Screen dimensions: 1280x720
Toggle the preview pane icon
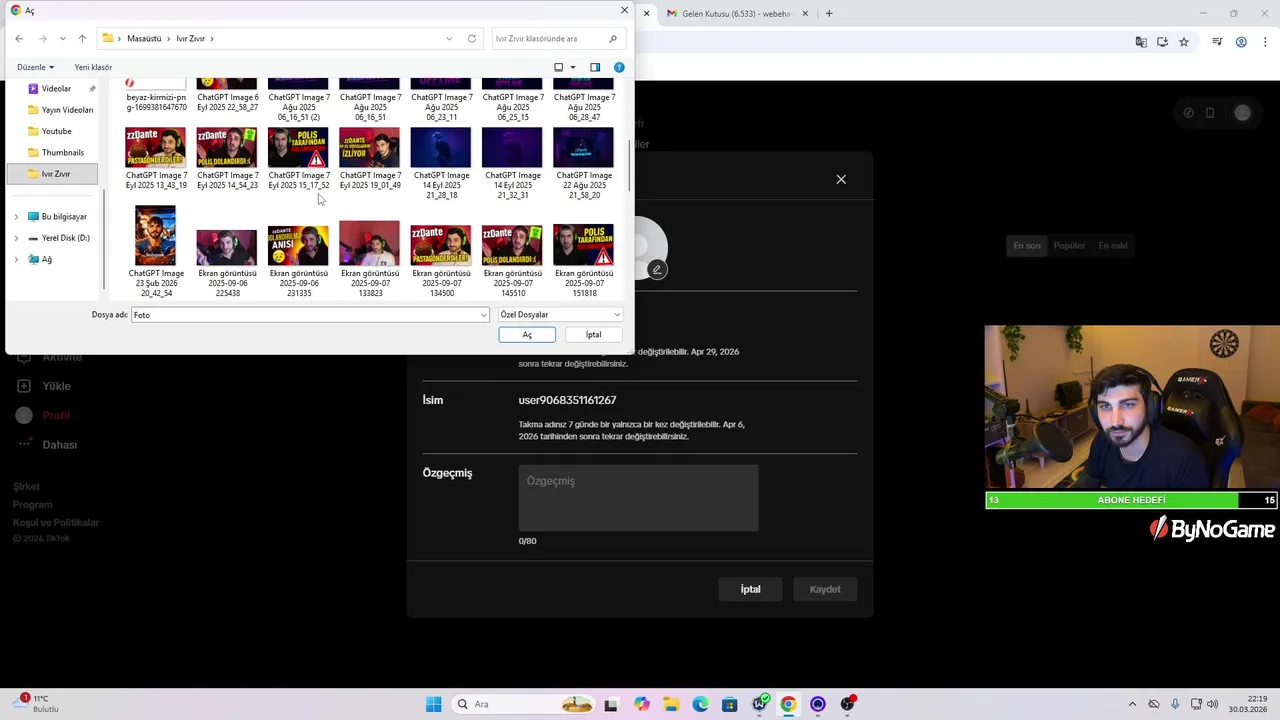click(x=595, y=67)
